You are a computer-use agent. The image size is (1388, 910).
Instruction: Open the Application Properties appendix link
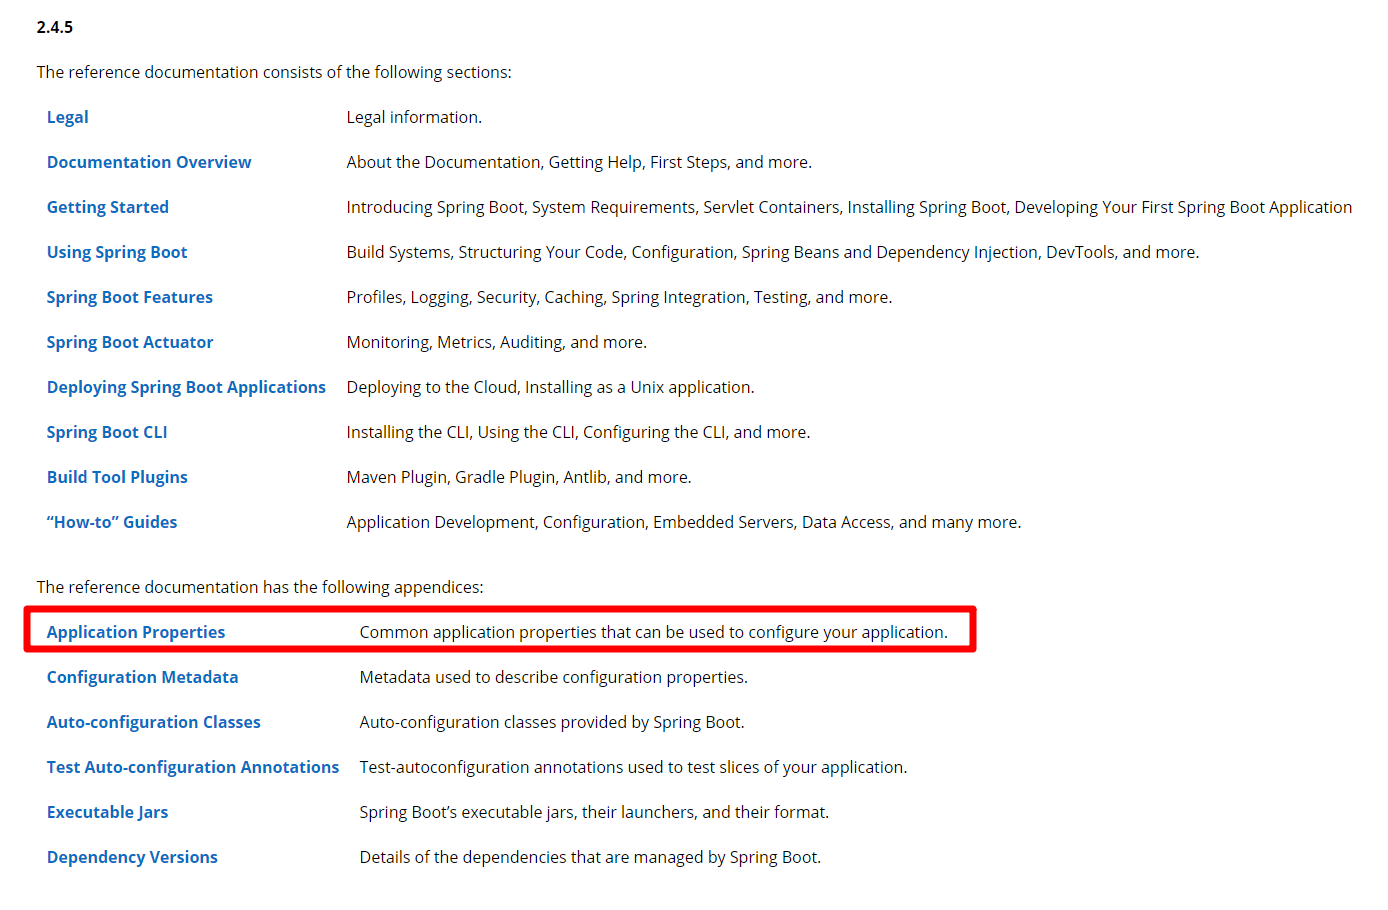pos(136,632)
